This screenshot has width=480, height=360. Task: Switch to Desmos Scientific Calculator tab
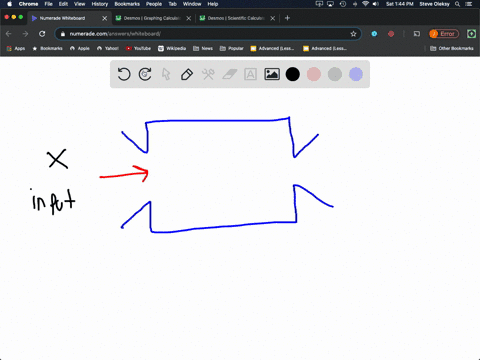coord(236,18)
